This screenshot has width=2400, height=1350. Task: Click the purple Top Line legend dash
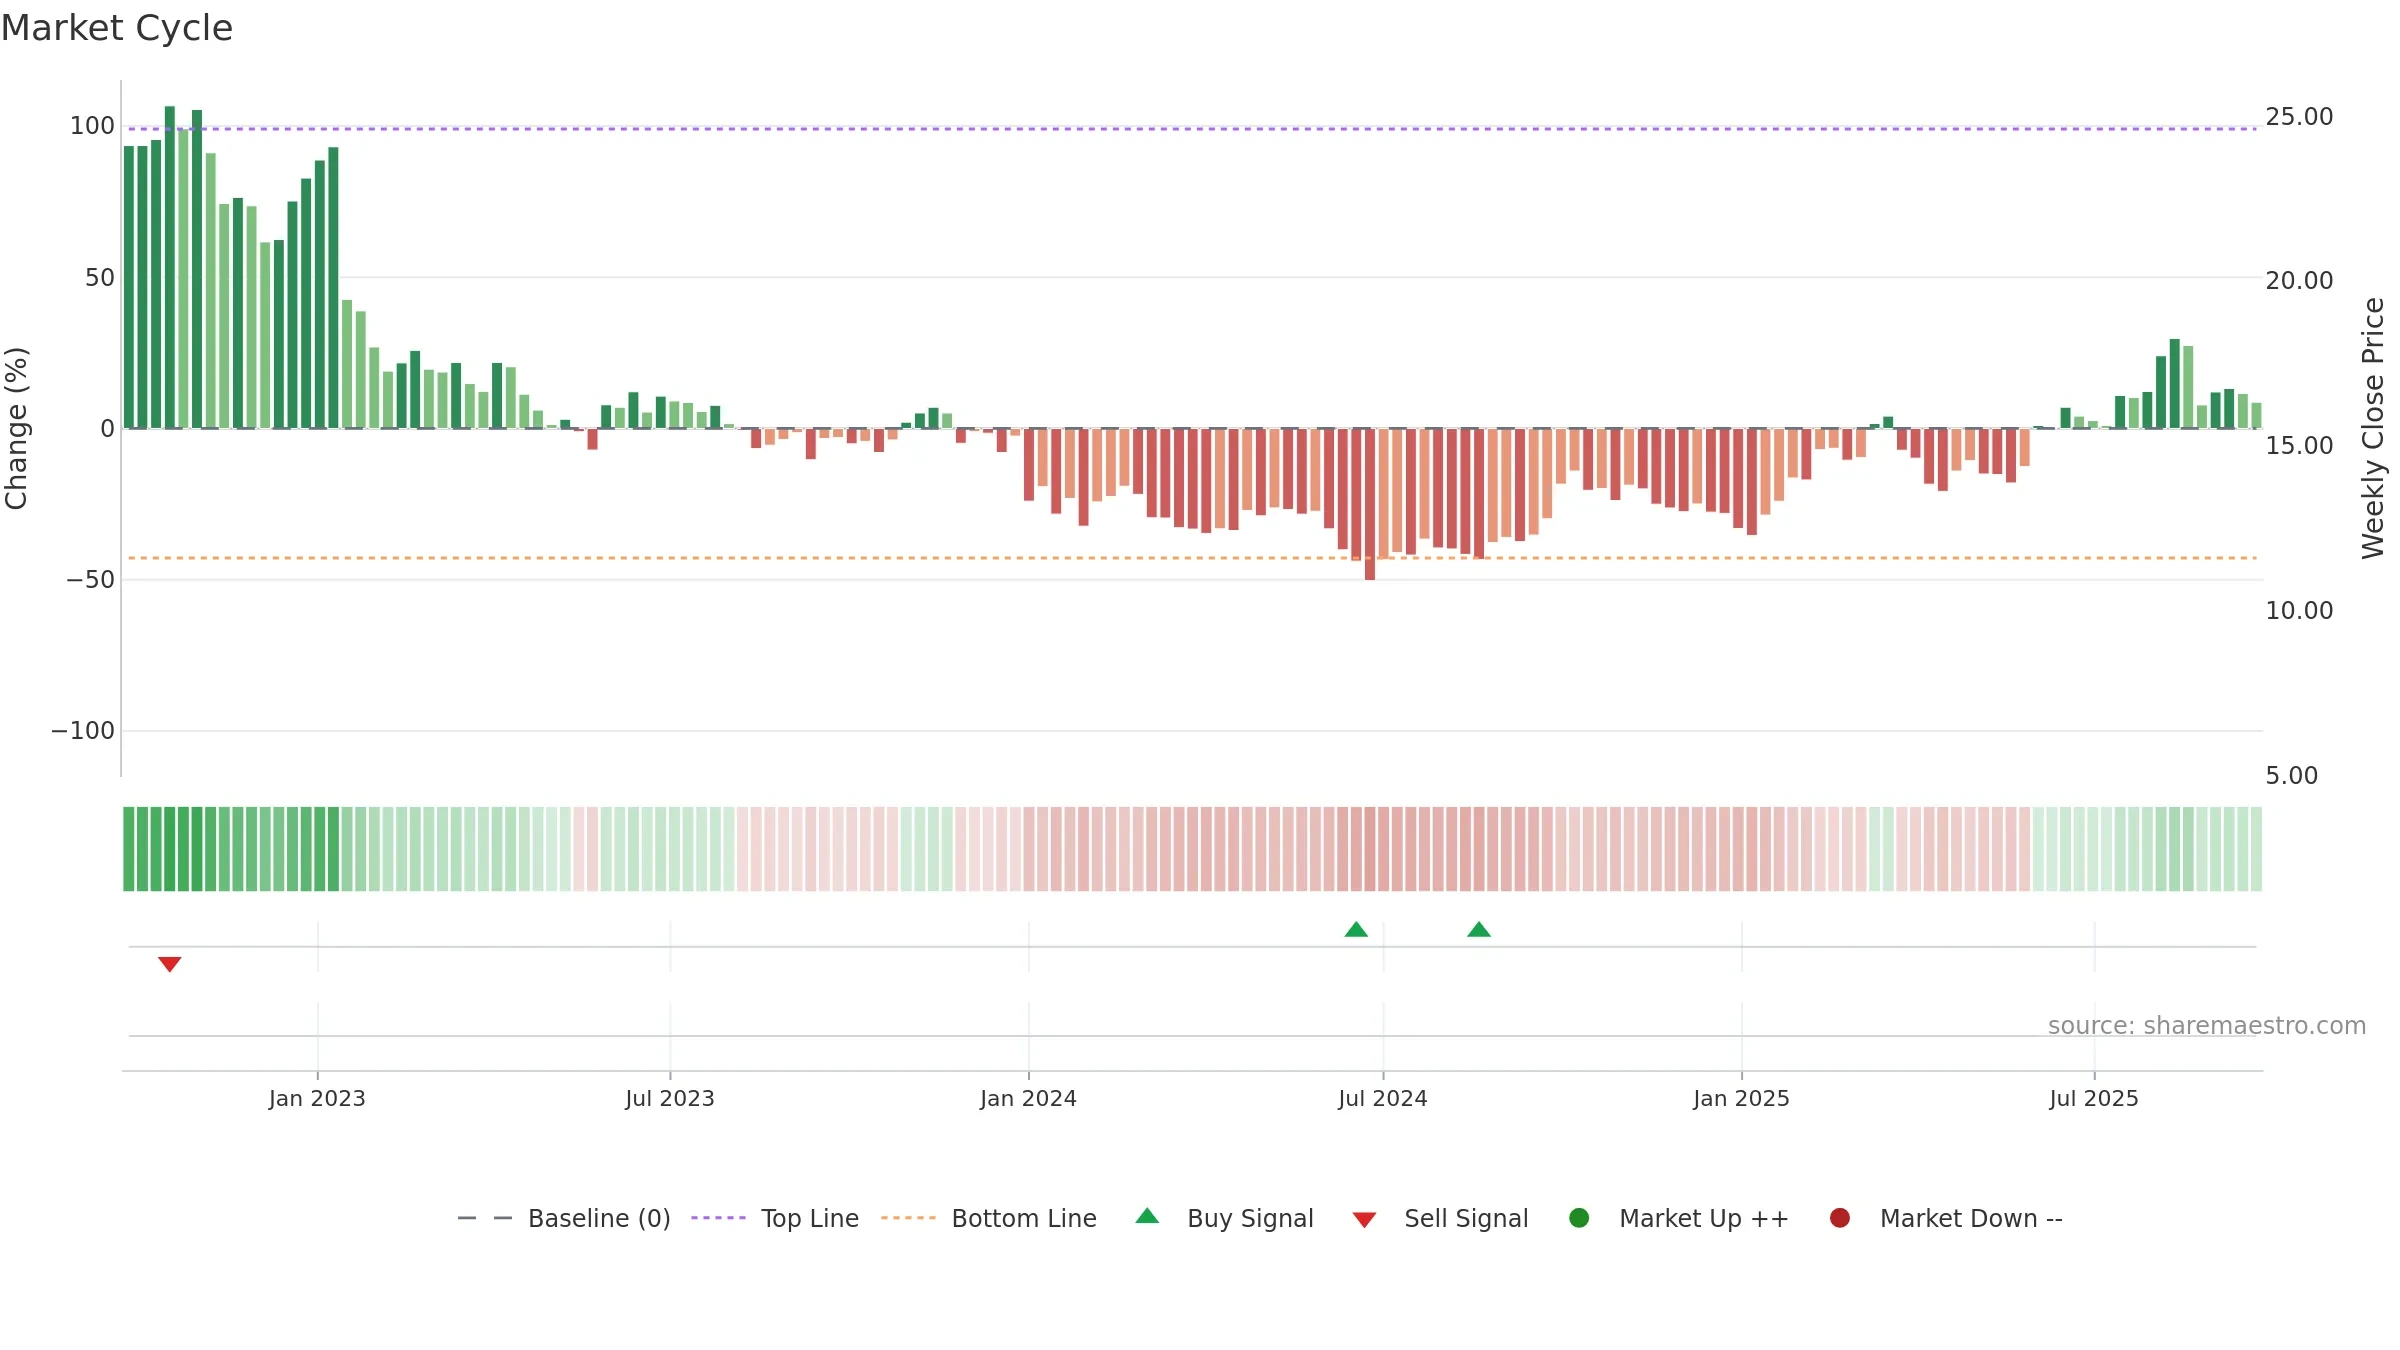[718, 1218]
